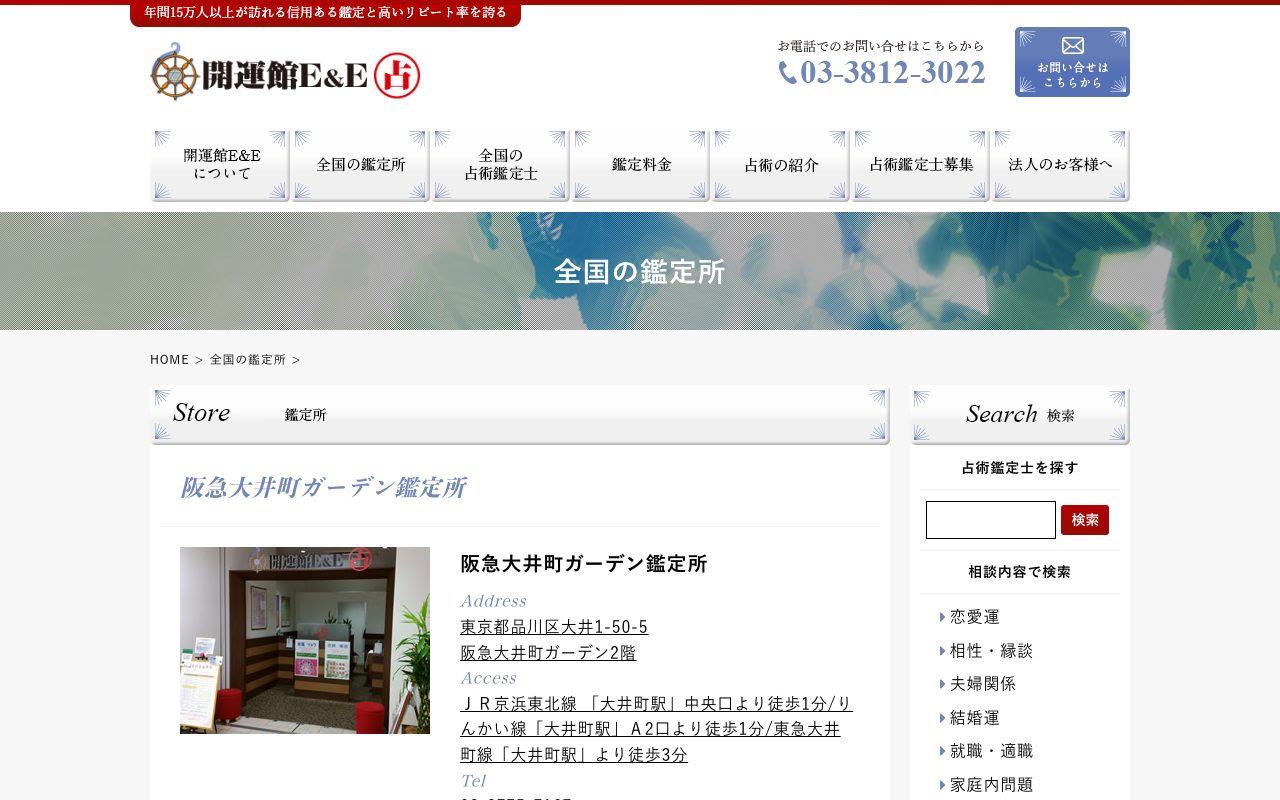Viewport: 1280px width, 800px height.
Task: Open the 全国の鑑定所 menu item
Action: [x=360, y=165]
